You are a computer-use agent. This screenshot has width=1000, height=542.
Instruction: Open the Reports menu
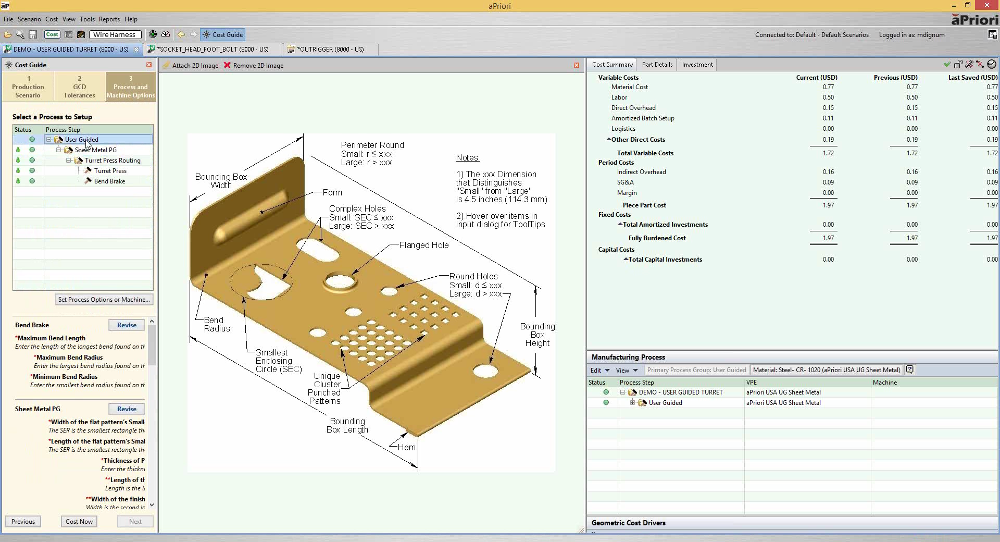[x=109, y=19]
